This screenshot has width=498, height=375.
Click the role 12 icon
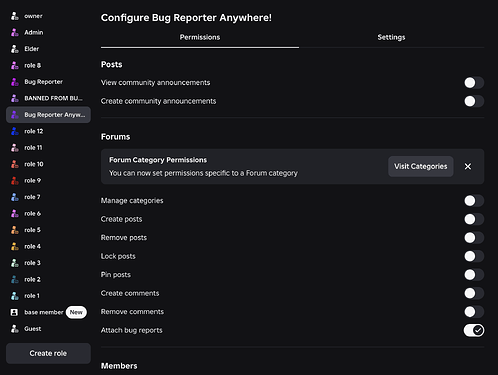[x=15, y=131]
